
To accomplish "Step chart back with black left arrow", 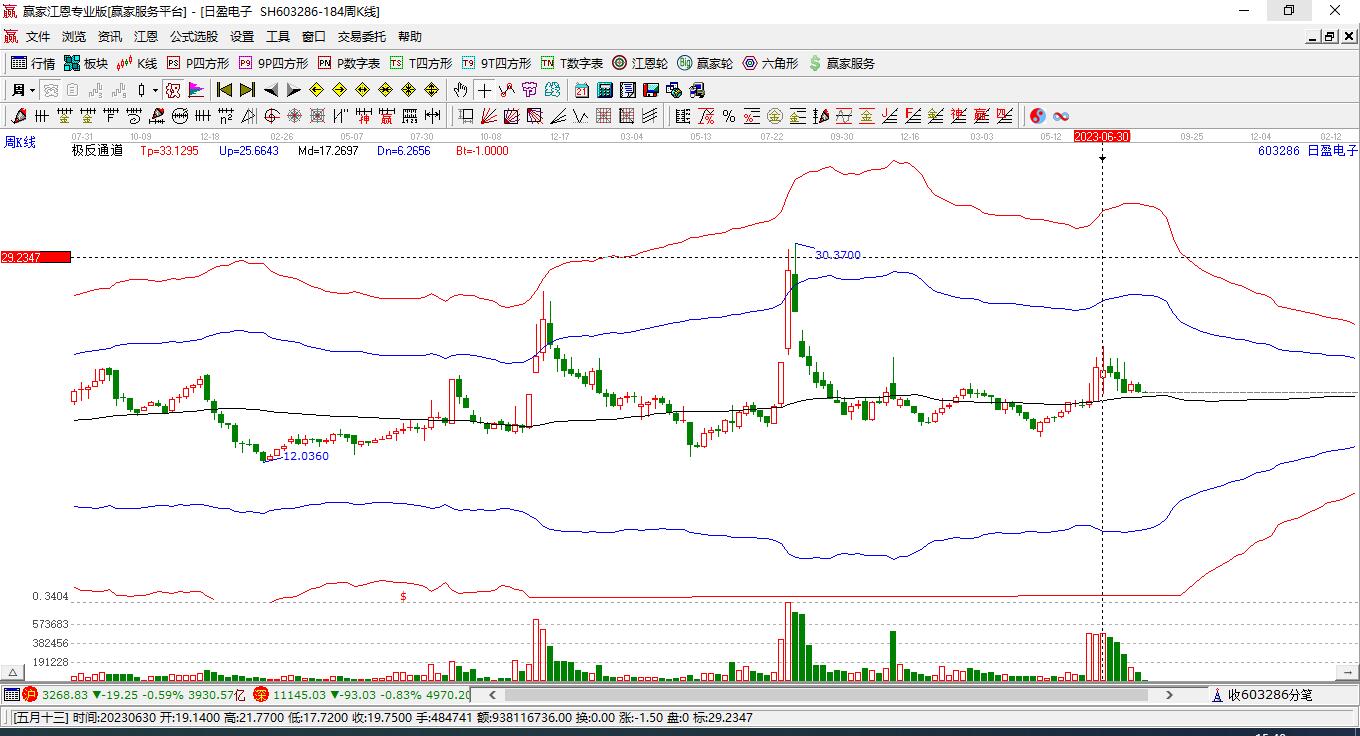I will 270,90.
